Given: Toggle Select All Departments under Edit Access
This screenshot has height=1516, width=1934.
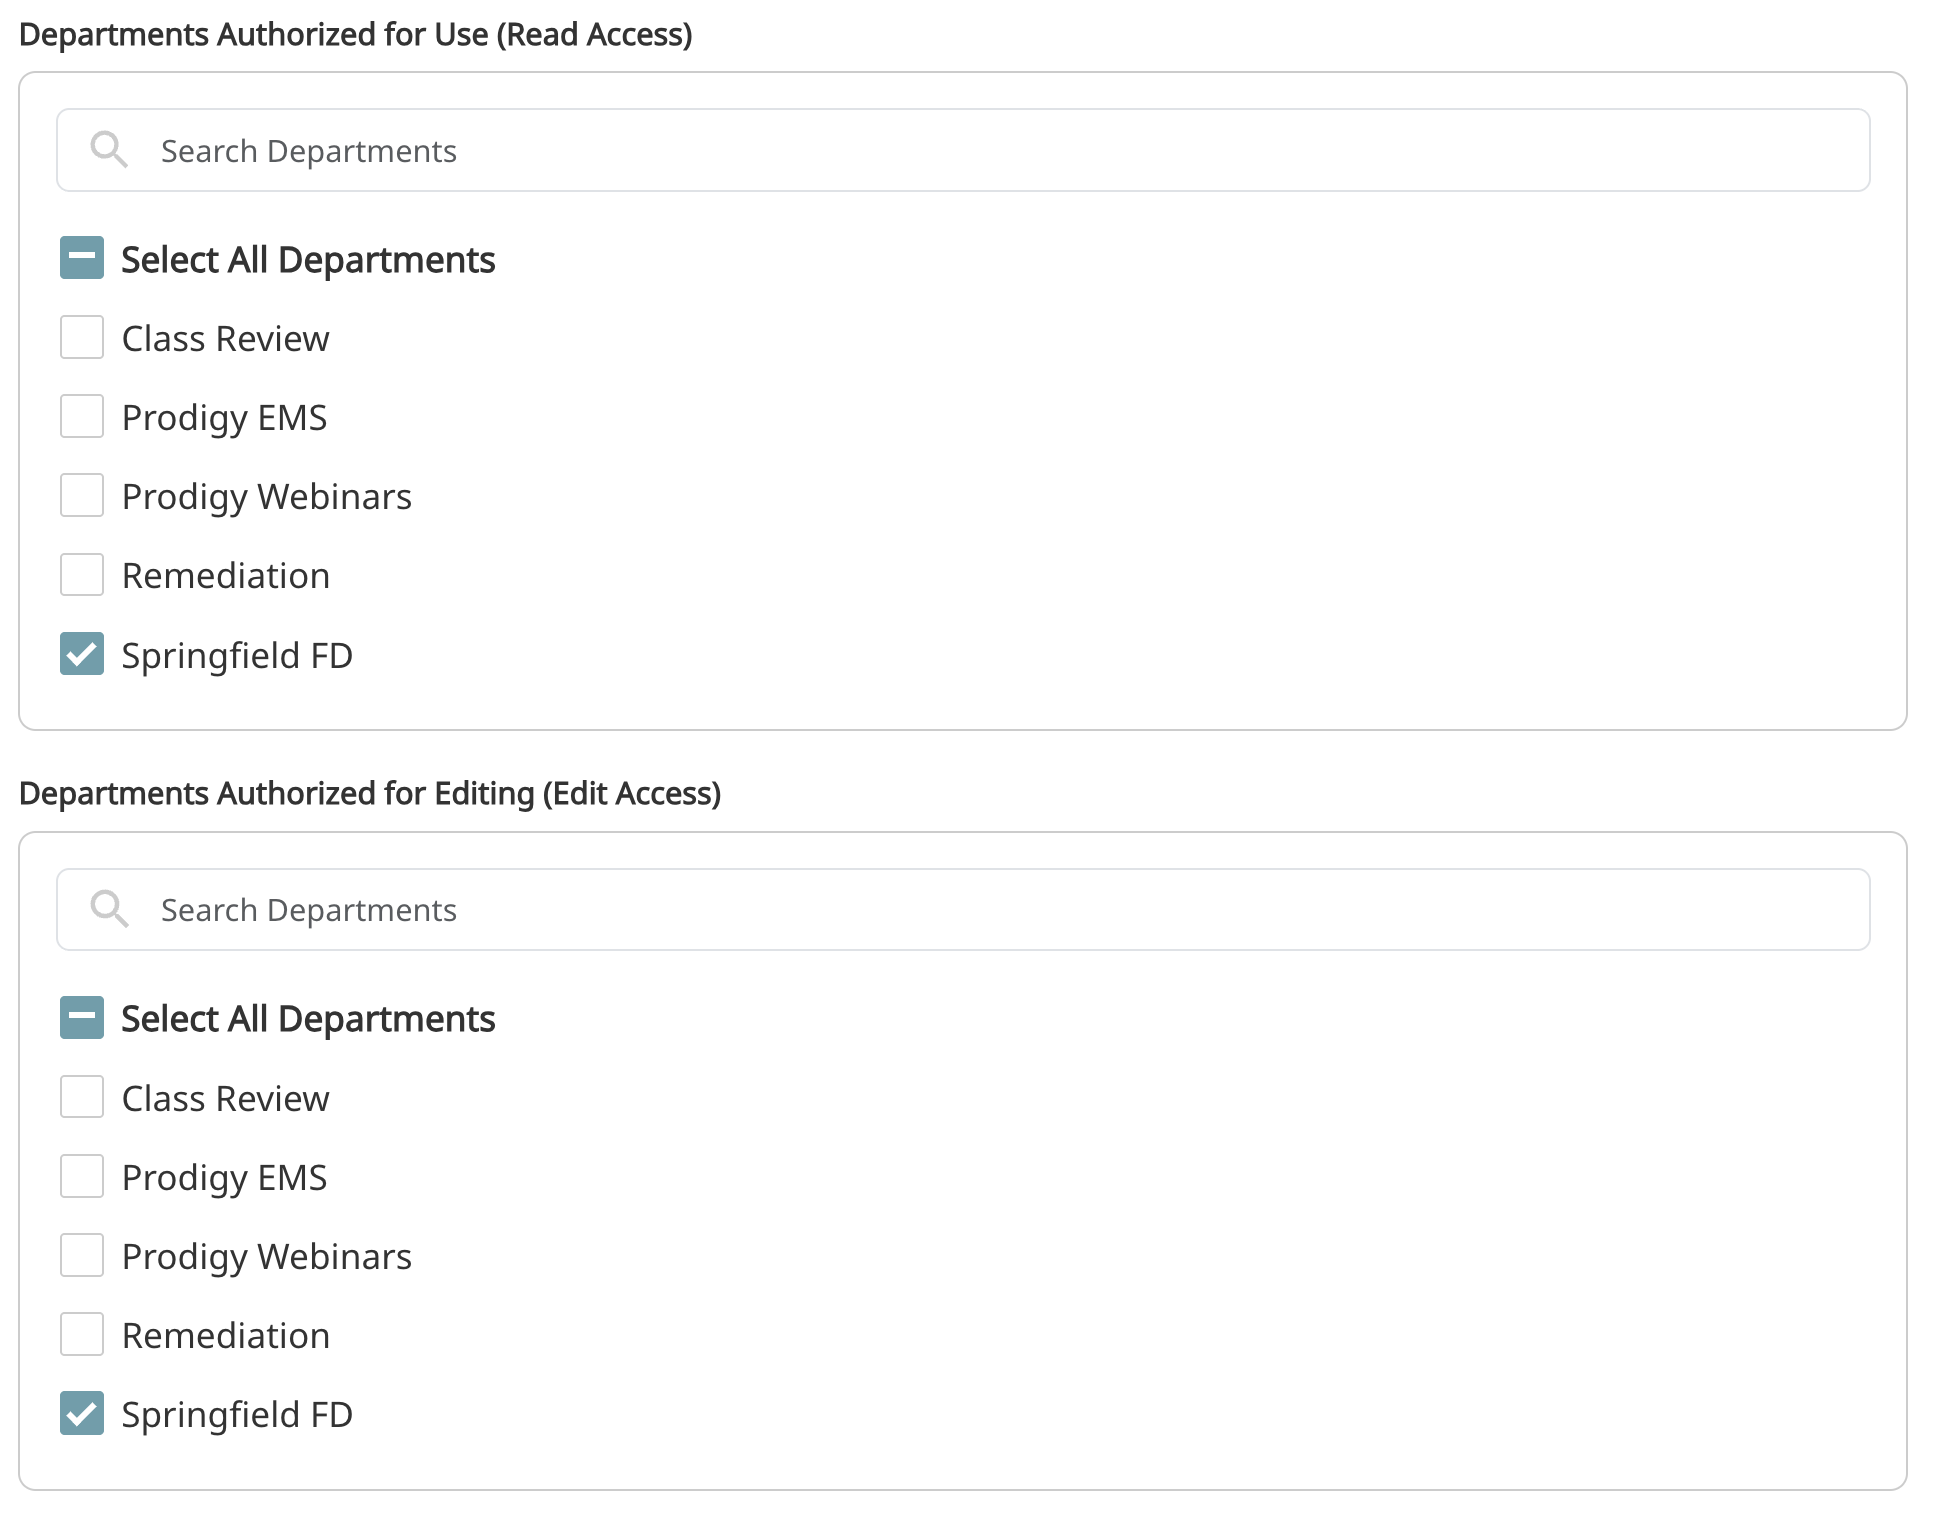Looking at the screenshot, I should coord(82,1017).
